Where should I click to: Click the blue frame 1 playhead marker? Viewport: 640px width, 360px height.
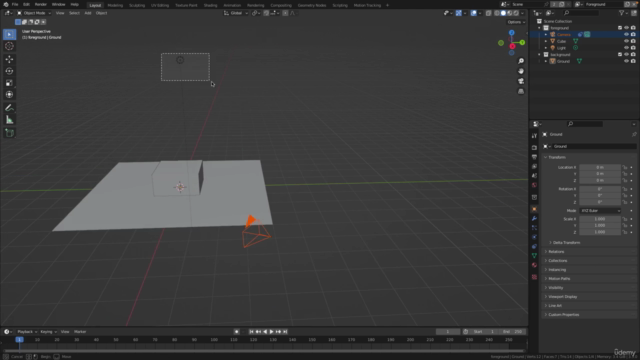click(x=19, y=340)
